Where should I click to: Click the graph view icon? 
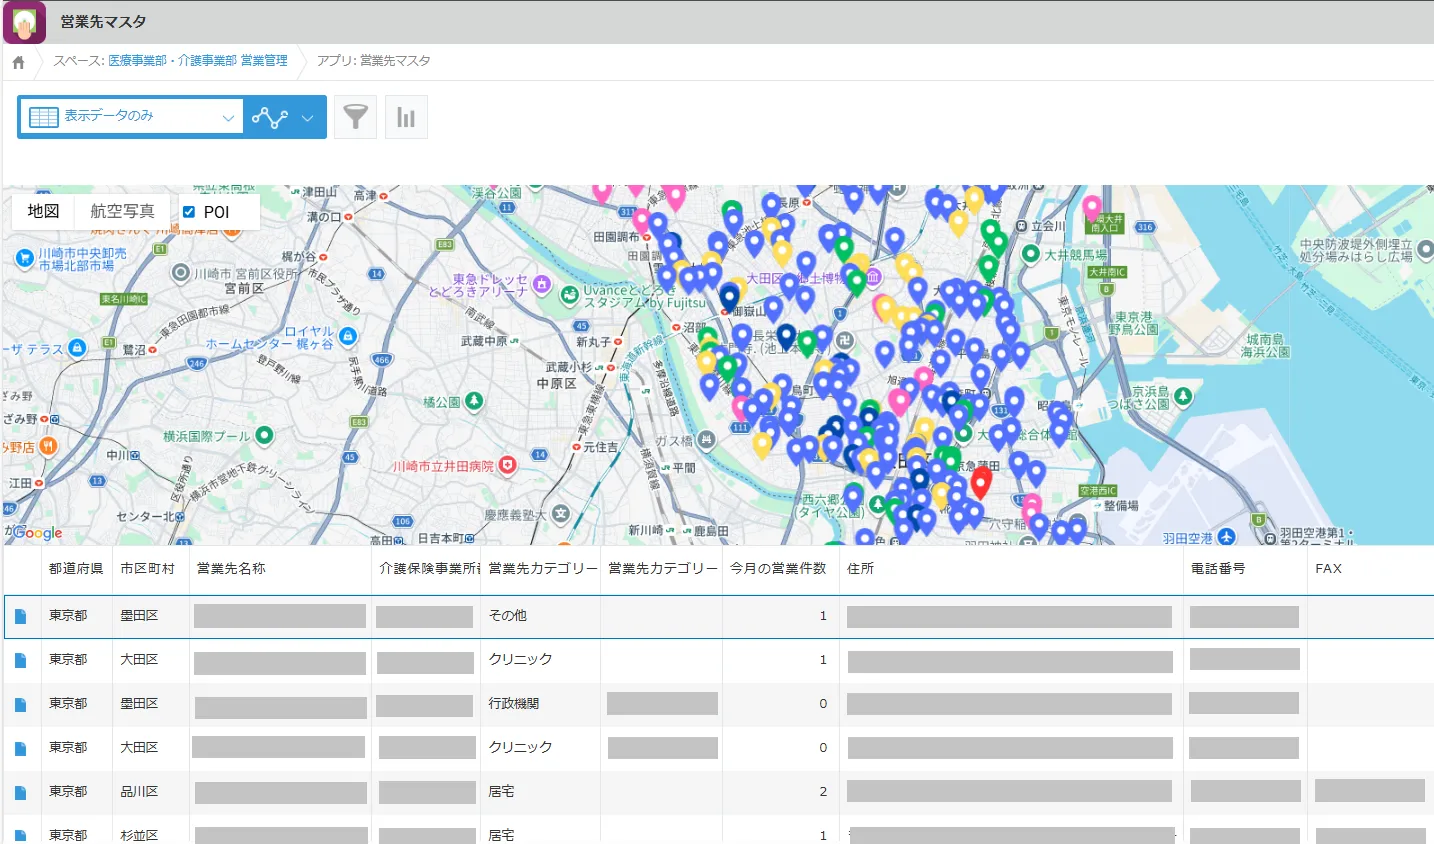269,118
